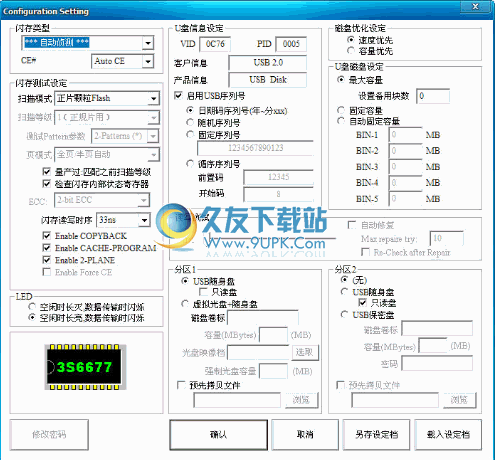Image resolution: width=495 pixels, height=460 pixels.
Task: Choose 速度优先 disk optimization
Action: (351, 40)
